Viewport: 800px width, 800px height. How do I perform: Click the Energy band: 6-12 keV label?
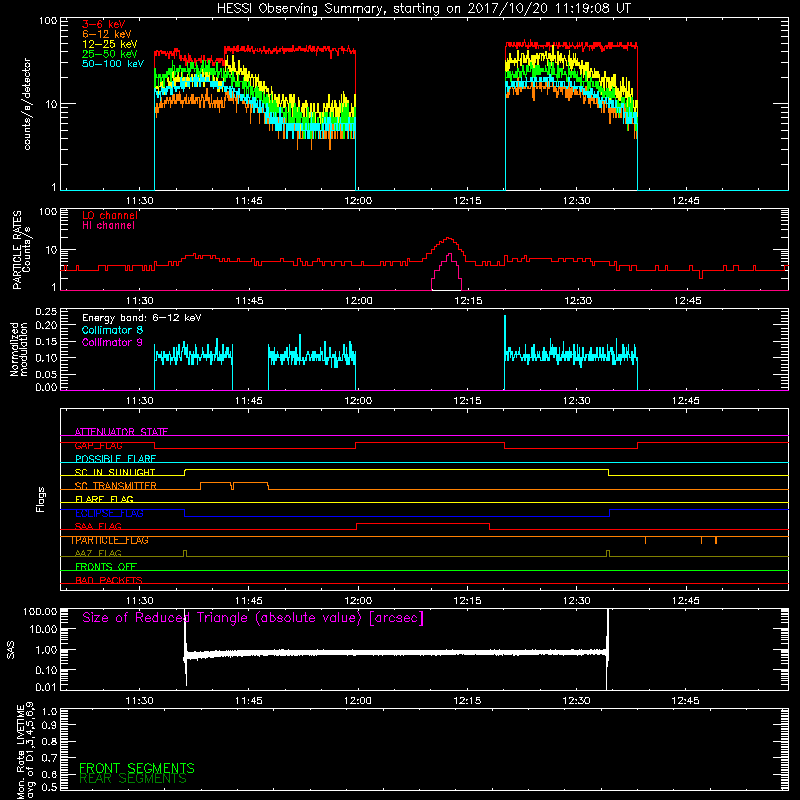click(142, 318)
